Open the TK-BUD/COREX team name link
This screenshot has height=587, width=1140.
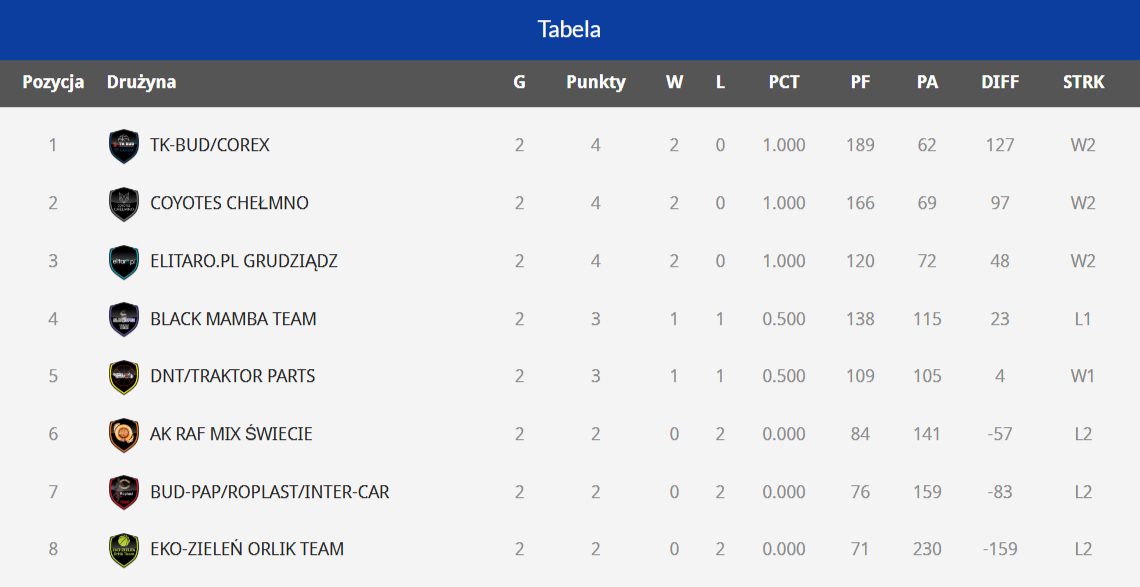coord(210,145)
